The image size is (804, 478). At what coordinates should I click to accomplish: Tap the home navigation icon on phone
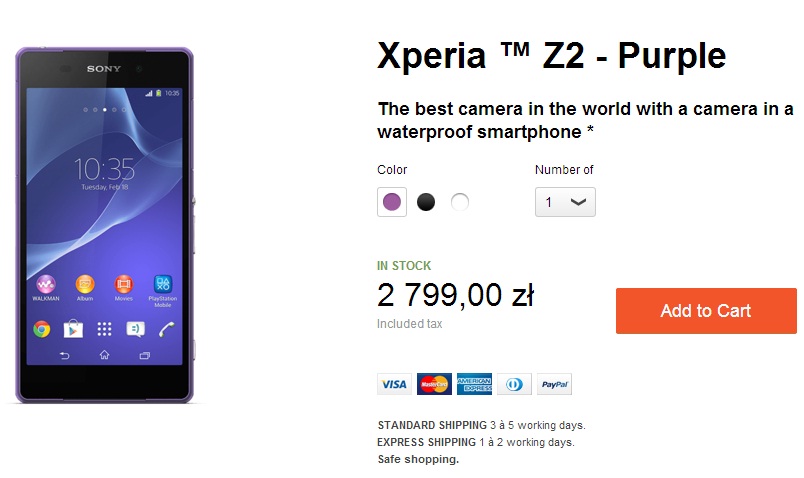(105, 355)
